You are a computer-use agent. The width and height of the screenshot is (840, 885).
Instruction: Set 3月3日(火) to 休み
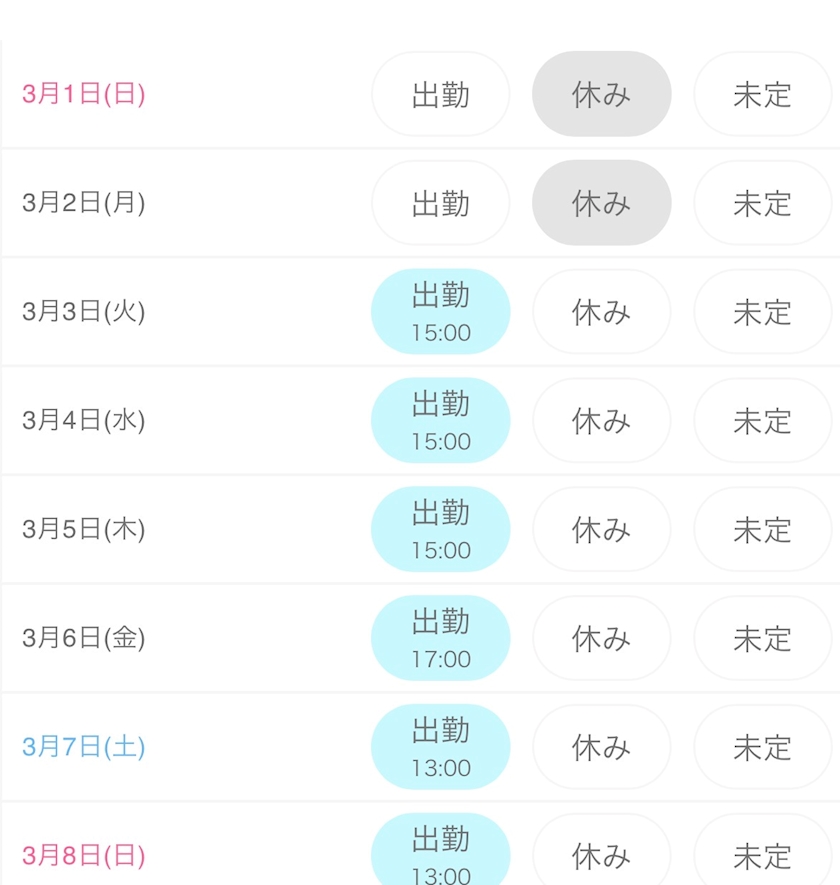point(601,312)
